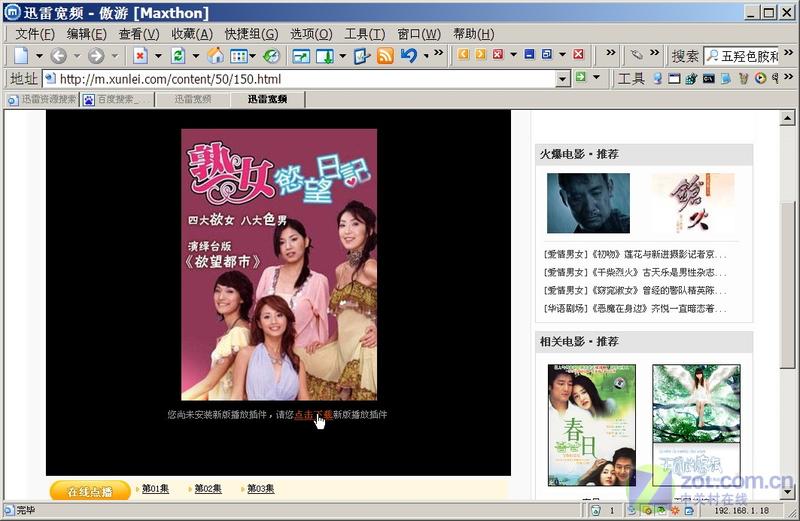
Task: Switch to the 迅雷资源搜索 tab
Action: pyautogui.click(x=42, y=100)
